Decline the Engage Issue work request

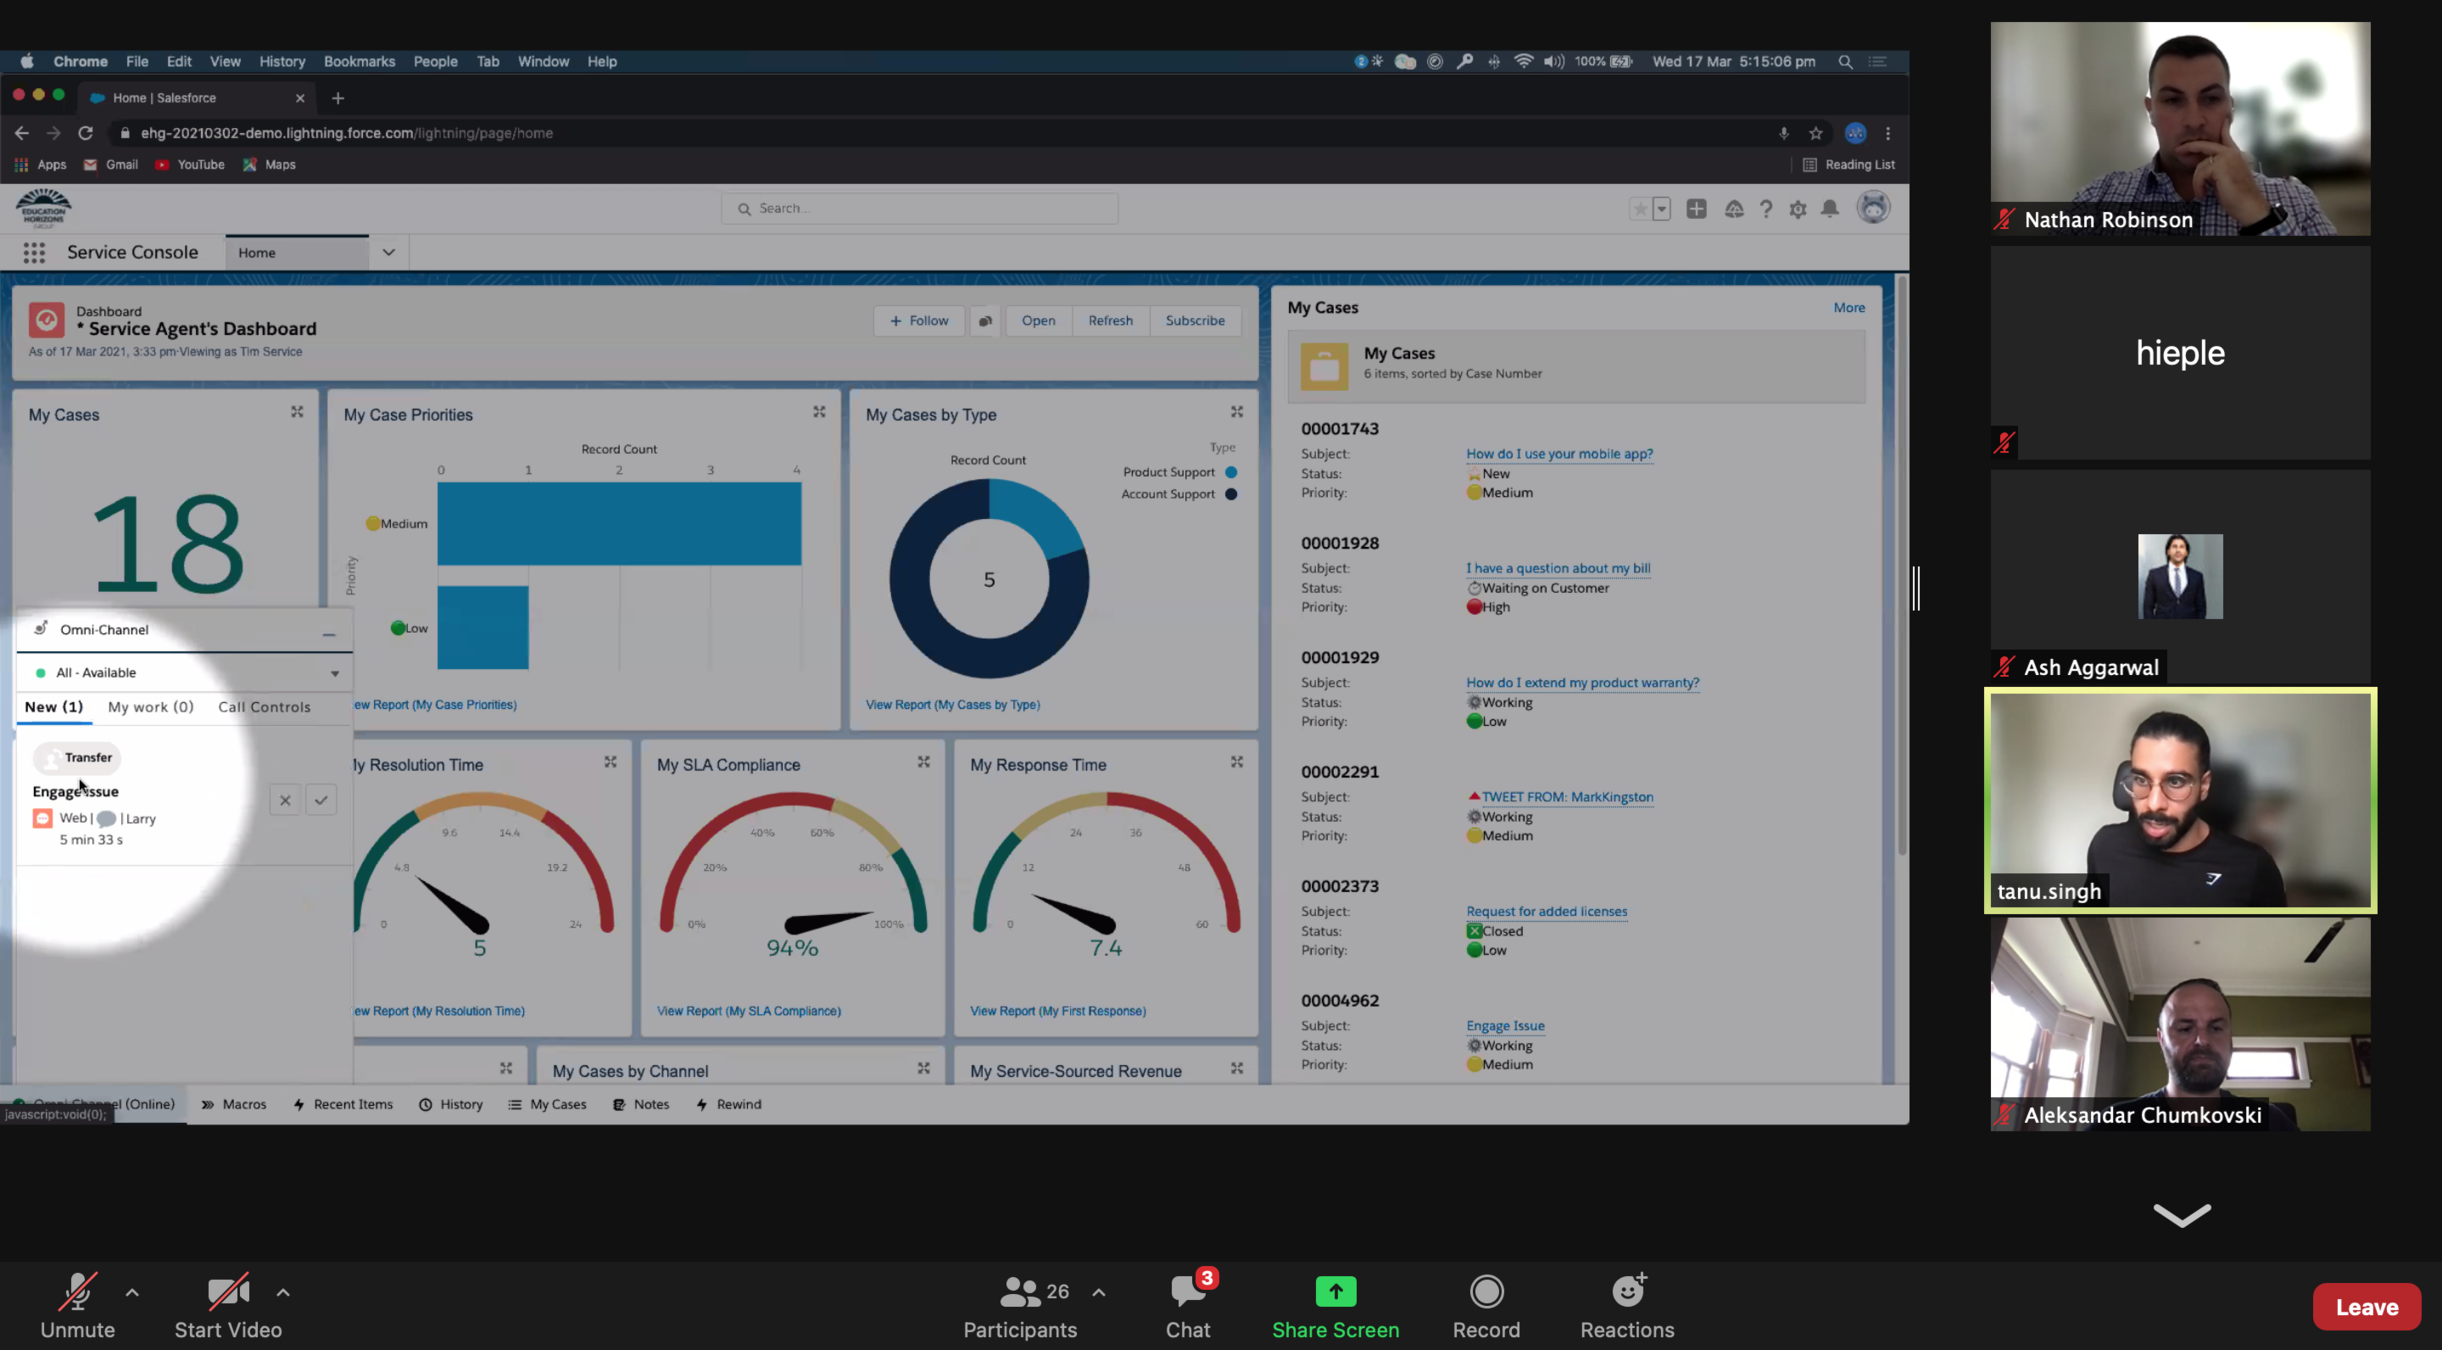click(x=285, y=800)
